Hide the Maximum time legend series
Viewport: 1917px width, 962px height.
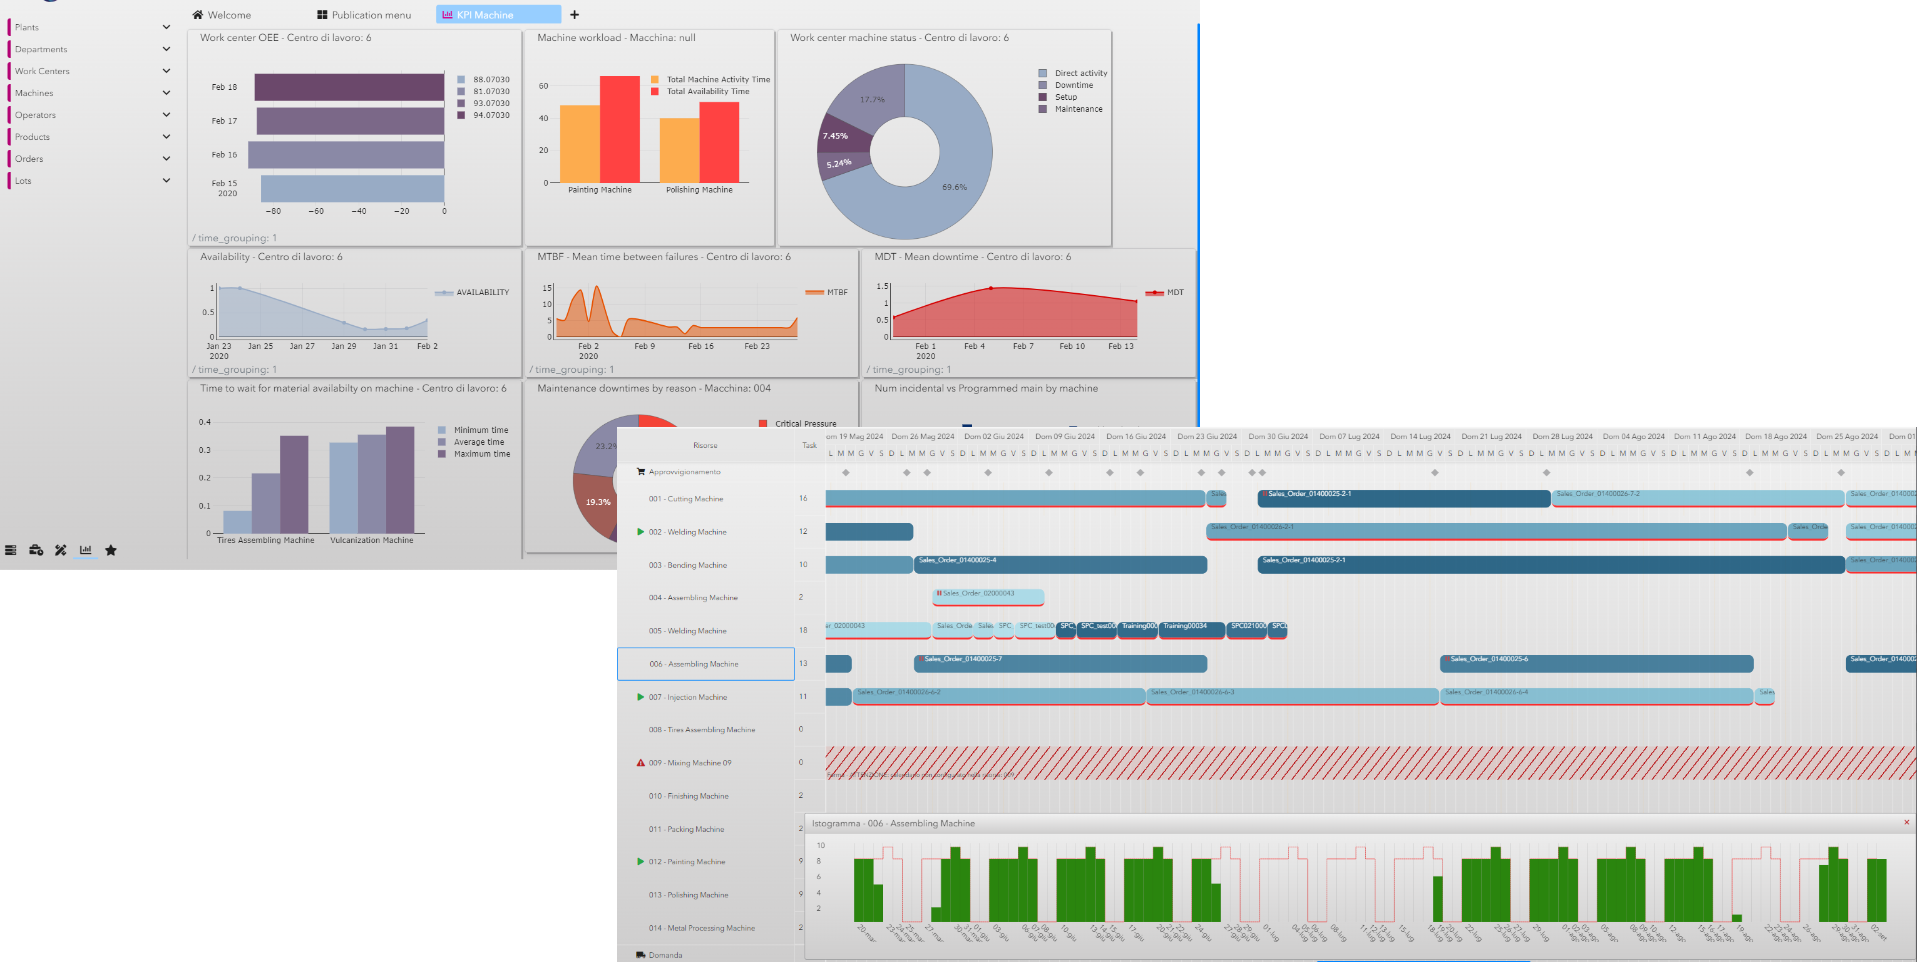481,454
